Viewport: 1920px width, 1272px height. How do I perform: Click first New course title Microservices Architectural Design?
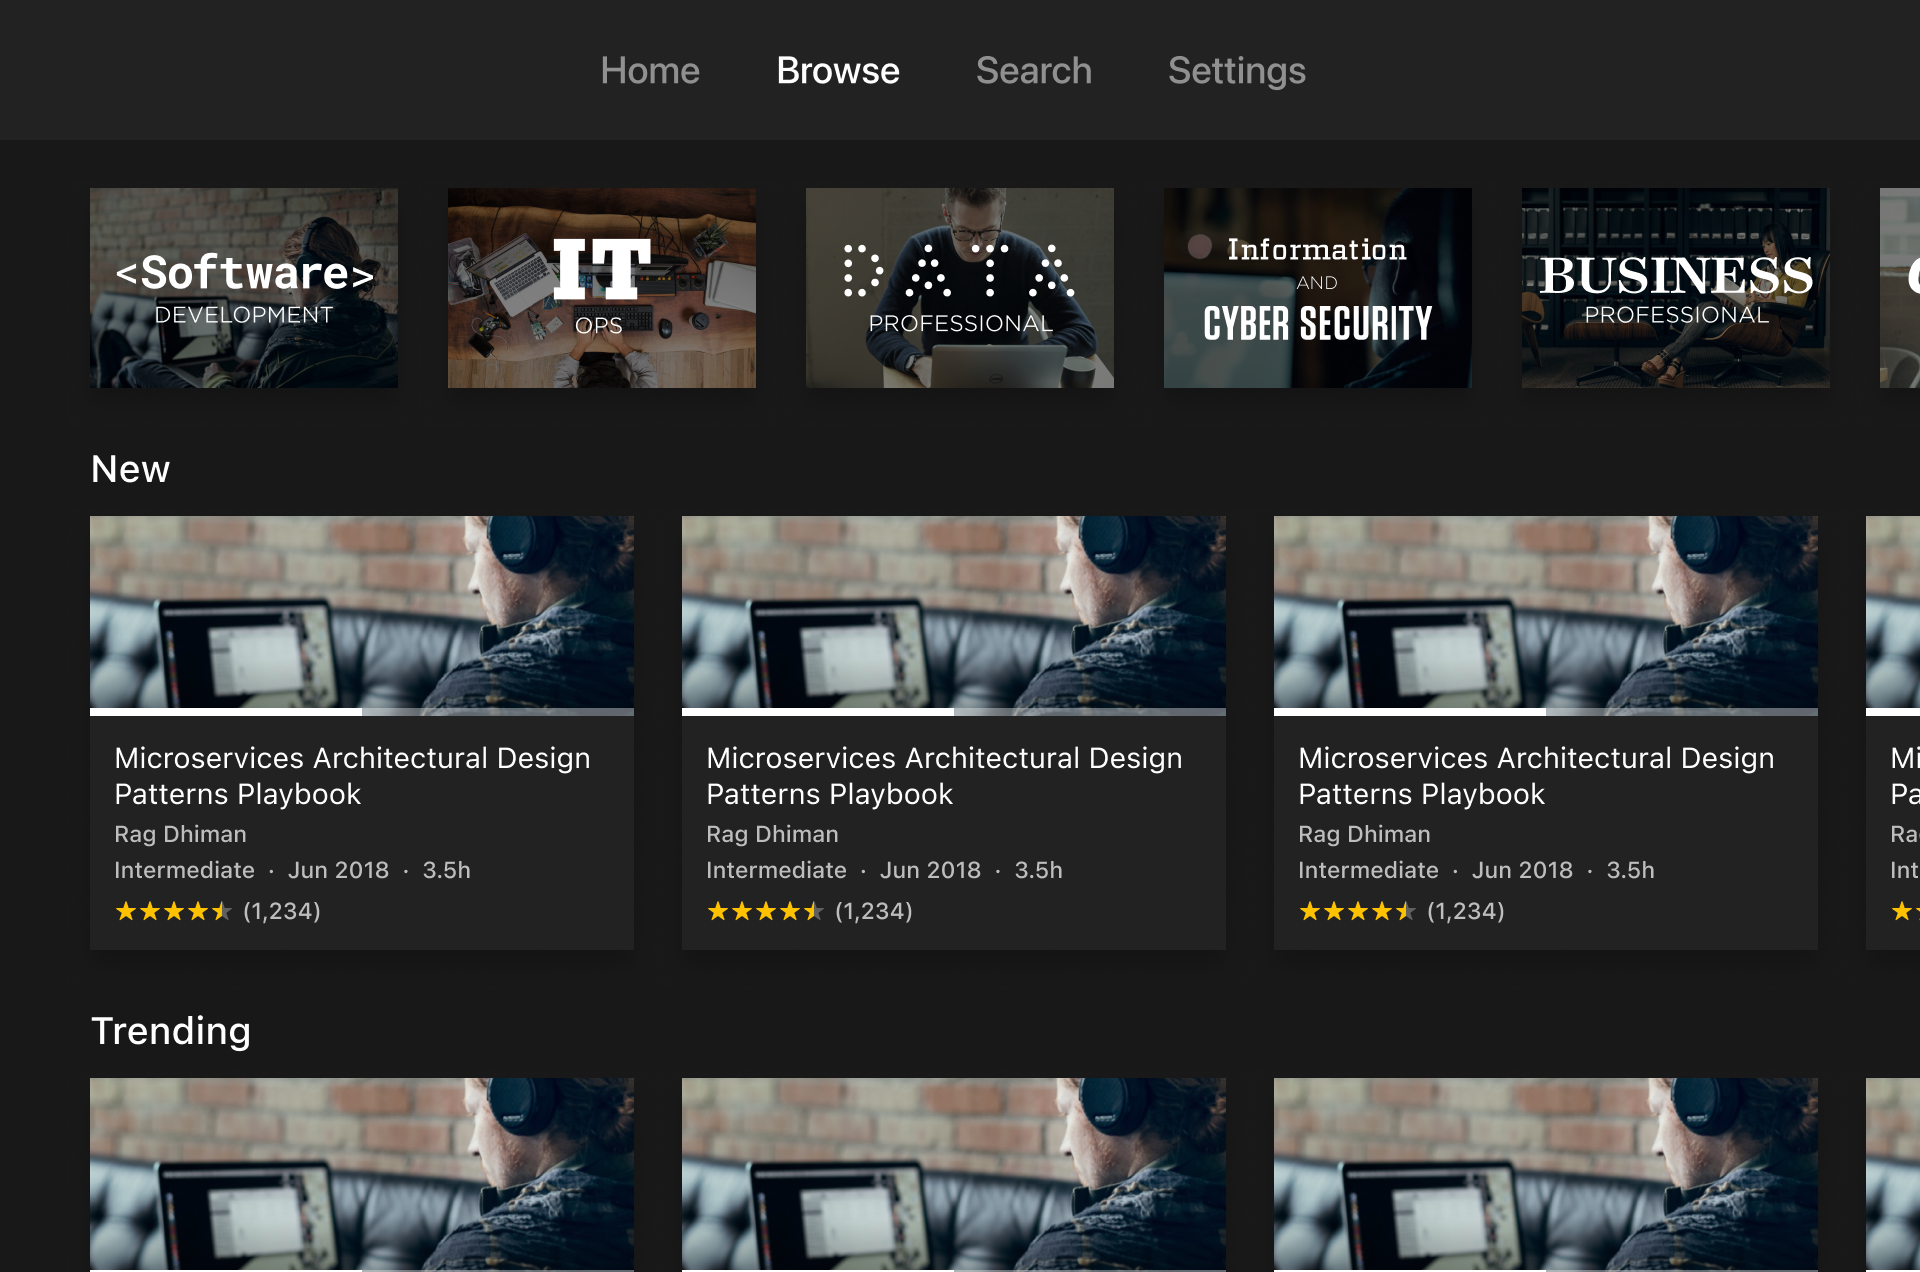click(x=352, y=776)
